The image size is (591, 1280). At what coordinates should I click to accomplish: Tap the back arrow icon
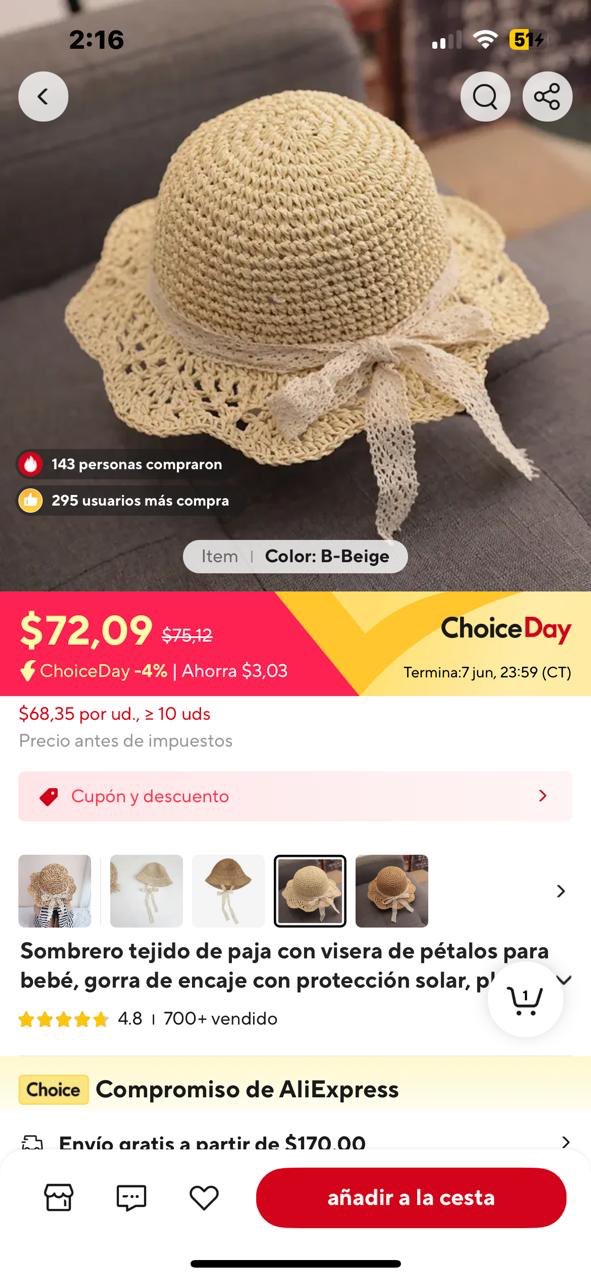[43, 97]
